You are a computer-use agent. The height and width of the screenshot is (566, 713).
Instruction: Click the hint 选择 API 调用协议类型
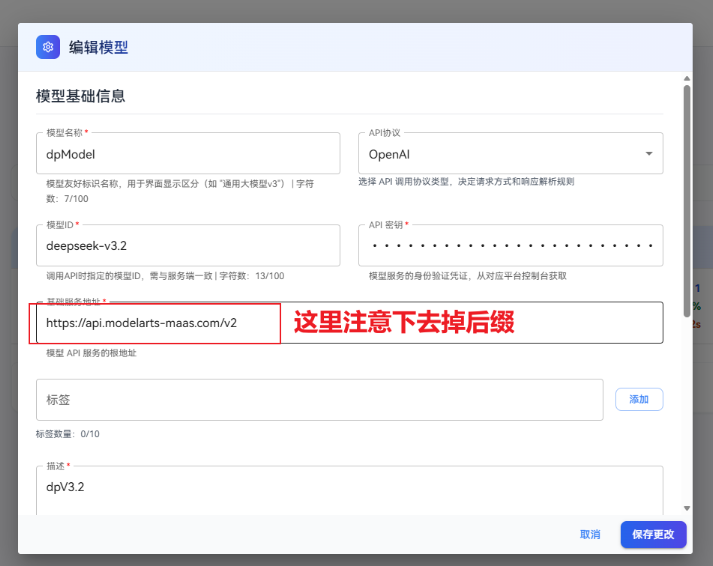tap(466, 181)
